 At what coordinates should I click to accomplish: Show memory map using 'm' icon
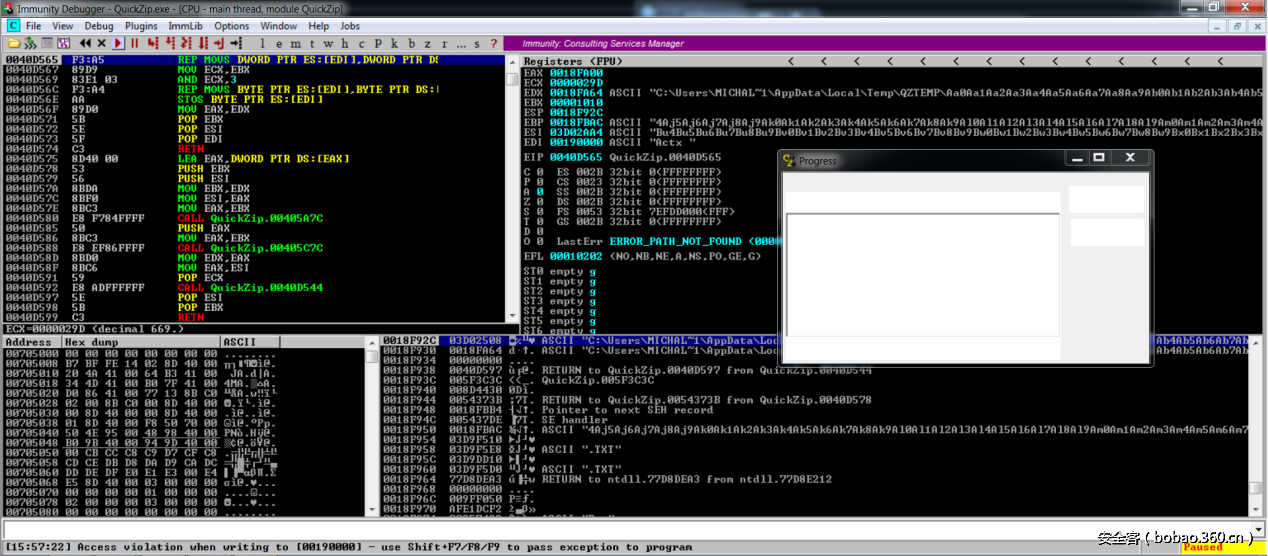click(x=295, y=44)
